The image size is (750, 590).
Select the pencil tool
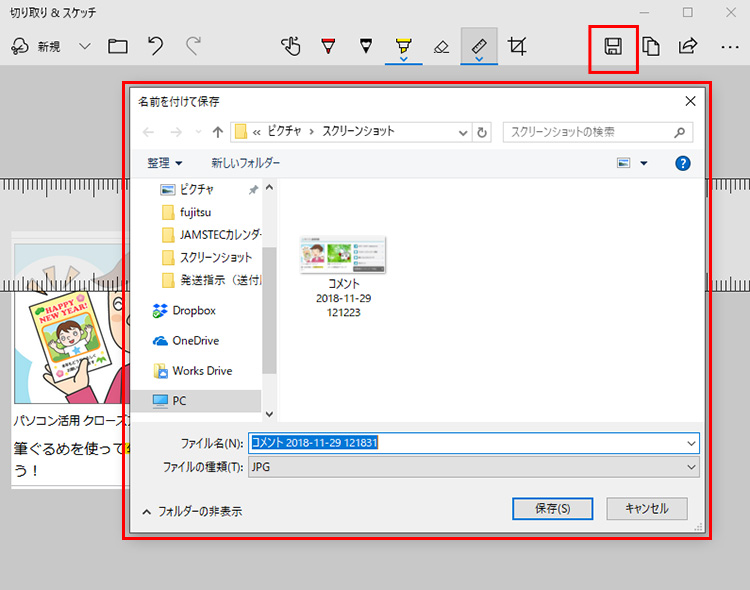365,46
